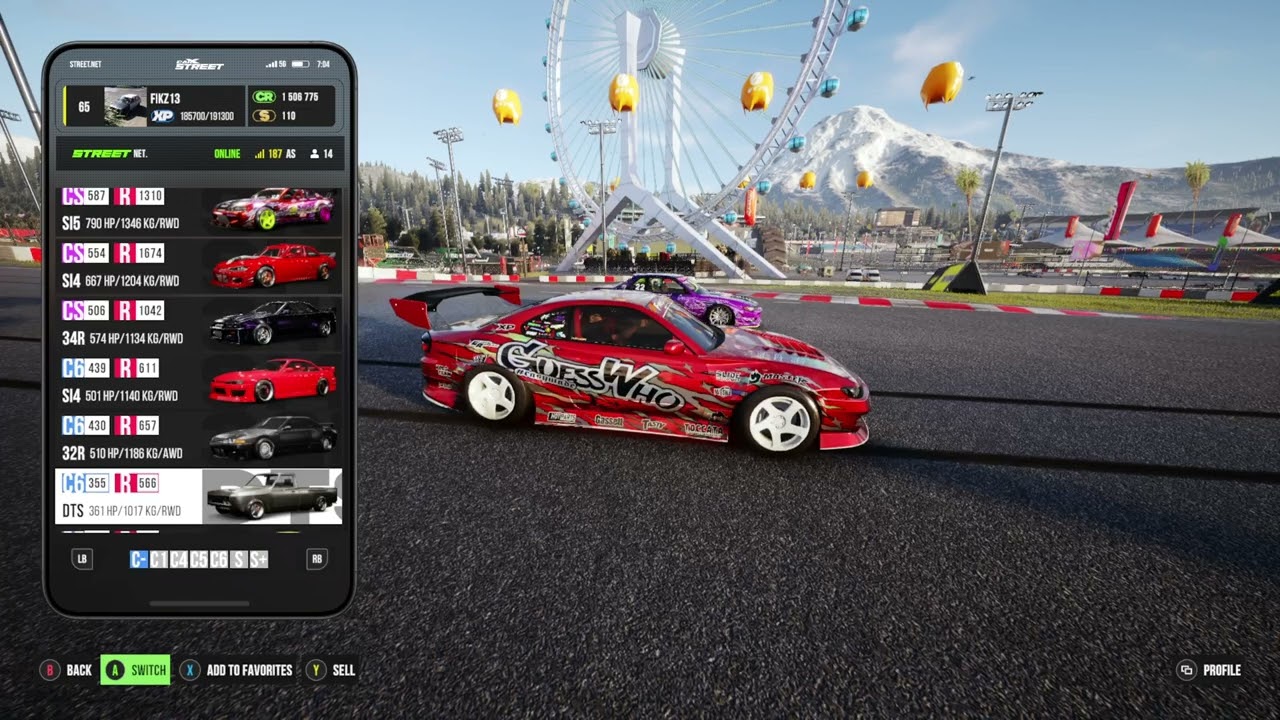1280x720 pixels.
Task: Click the RB next class button
Action: pos(317,559)
